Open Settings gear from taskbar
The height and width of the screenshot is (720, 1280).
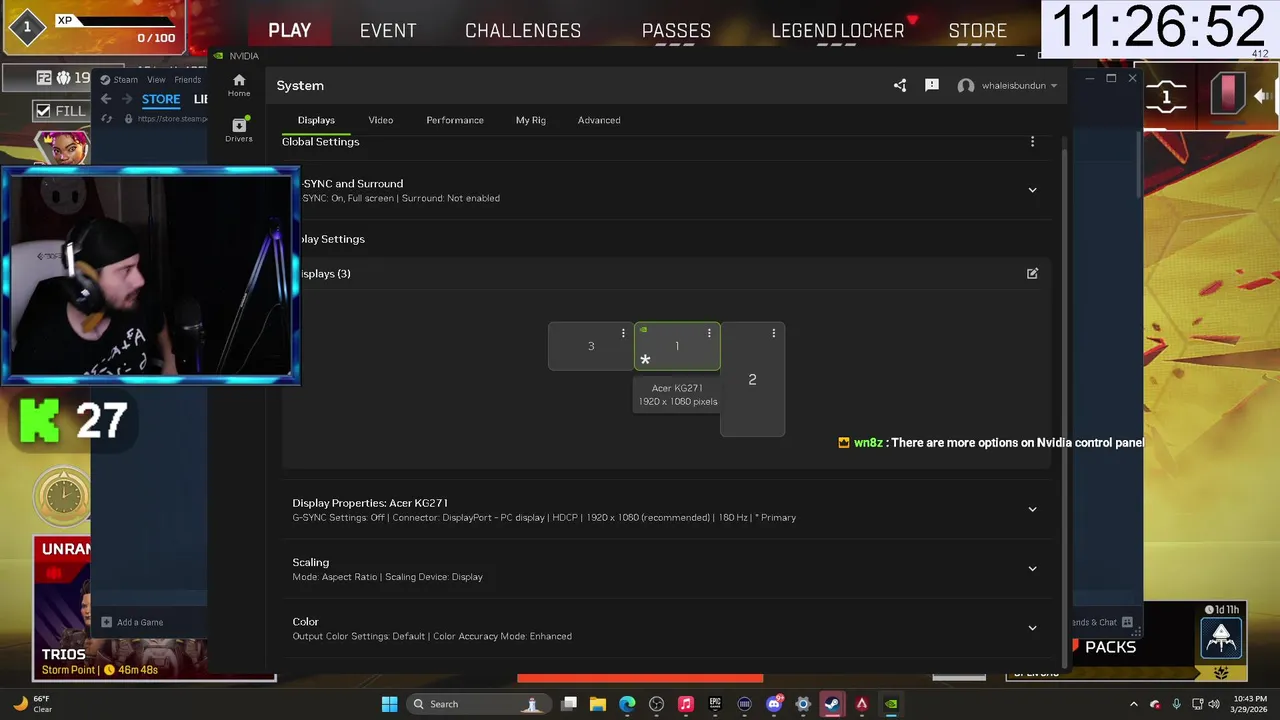[803, 704]
